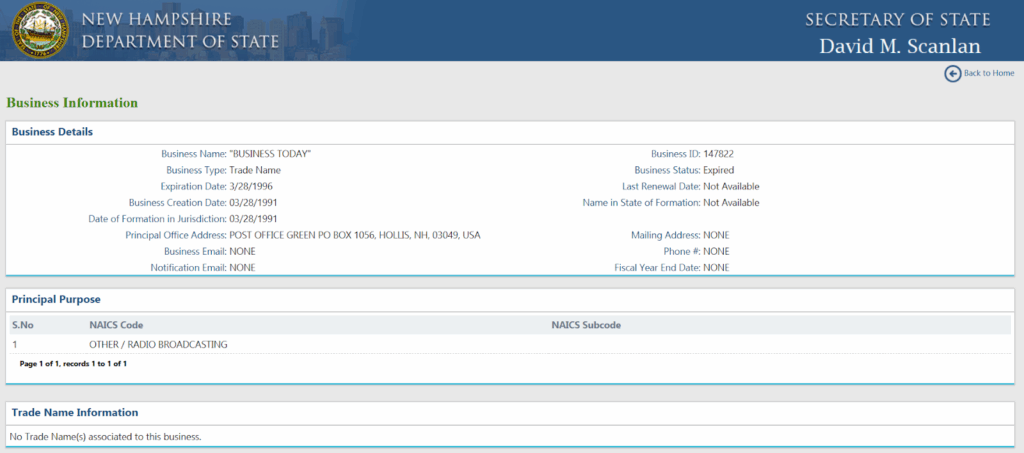This screenshot has width=1024, height=453.
Task: Select the Trade Name Information panel header
Action: pyautogui.click(x=74, y=412)
